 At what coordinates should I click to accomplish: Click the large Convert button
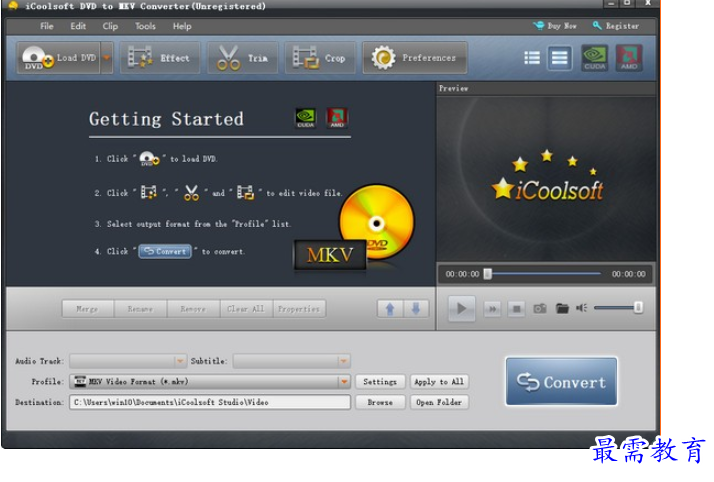(x=561, y=381)
